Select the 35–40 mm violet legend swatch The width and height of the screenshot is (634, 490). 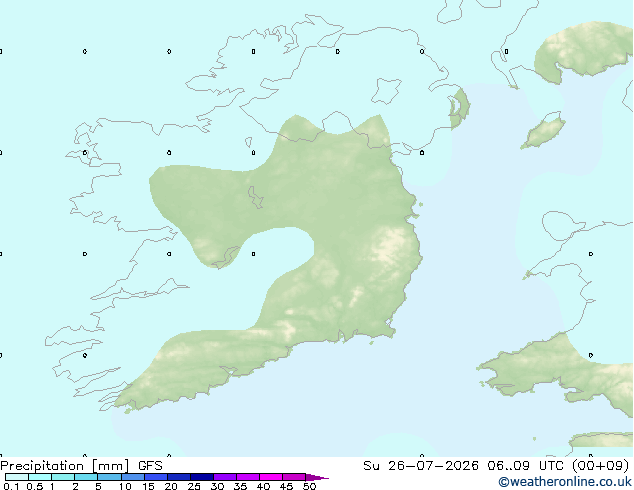pos(247,477)
